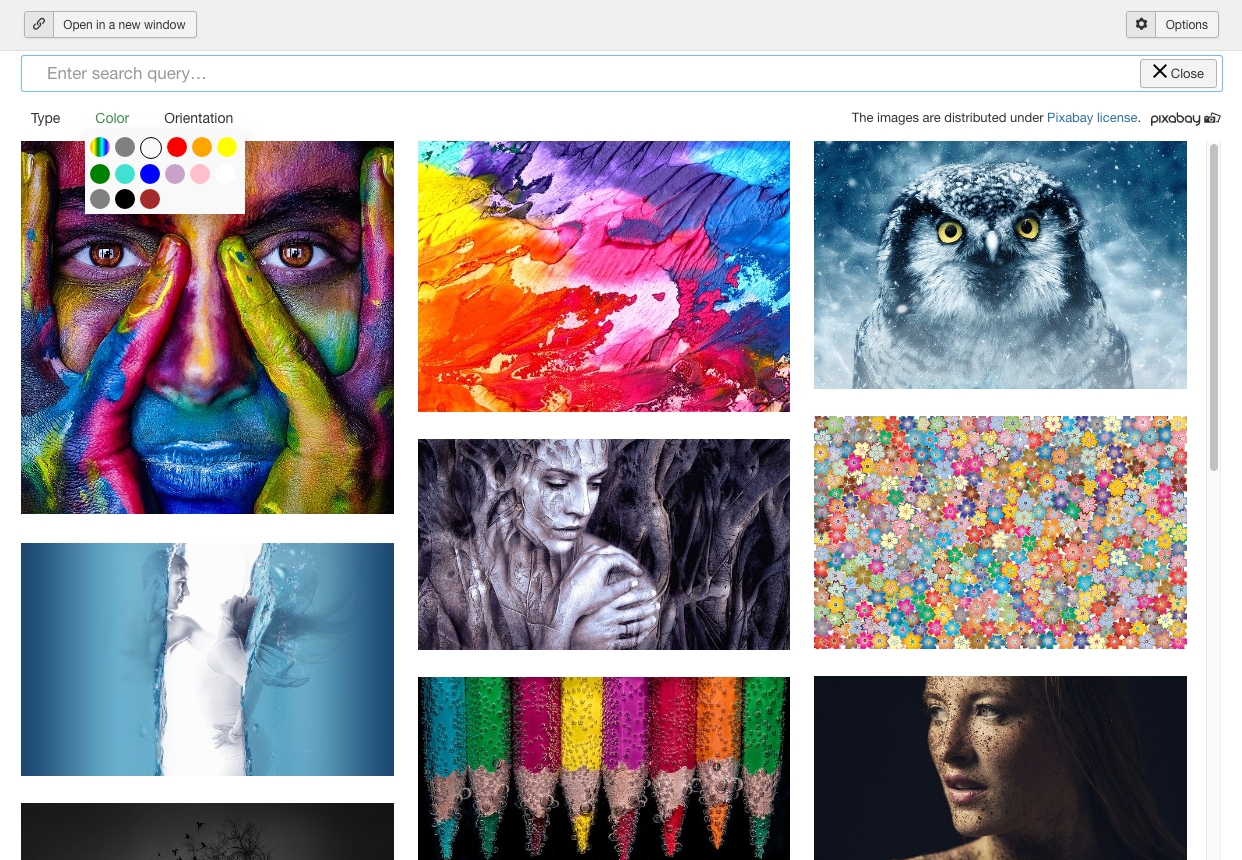
Task: Click the Pixabay logo
Action: point(1185,118)
